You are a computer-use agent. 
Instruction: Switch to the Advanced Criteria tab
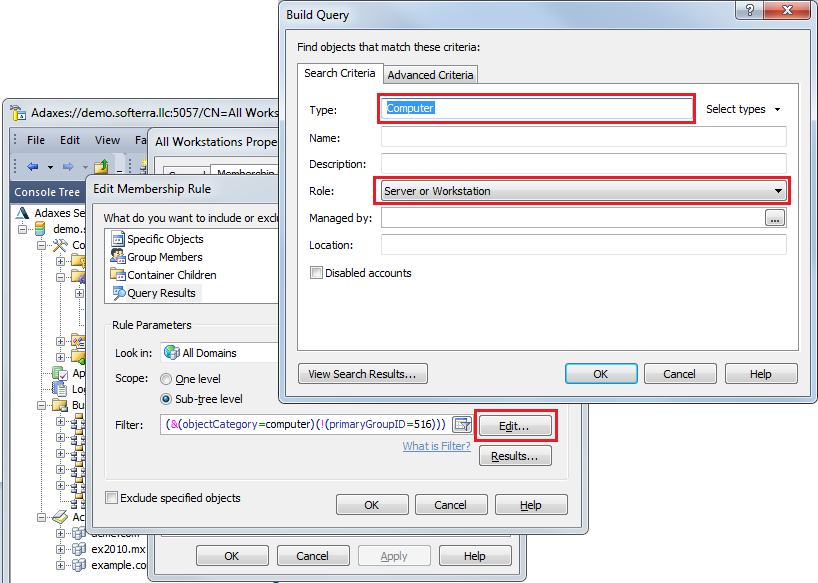point(430,75)
